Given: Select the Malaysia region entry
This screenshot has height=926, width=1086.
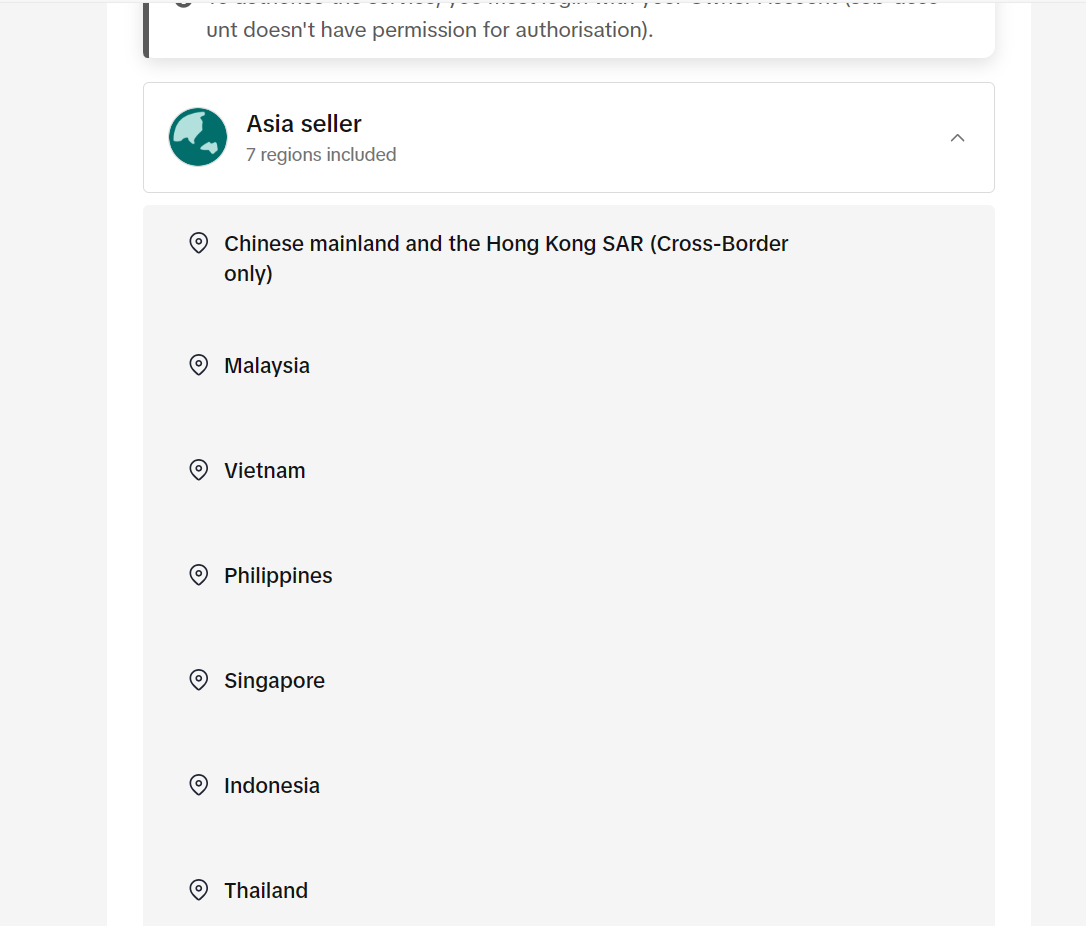Looking at the screenshot, I should [267, 366].
